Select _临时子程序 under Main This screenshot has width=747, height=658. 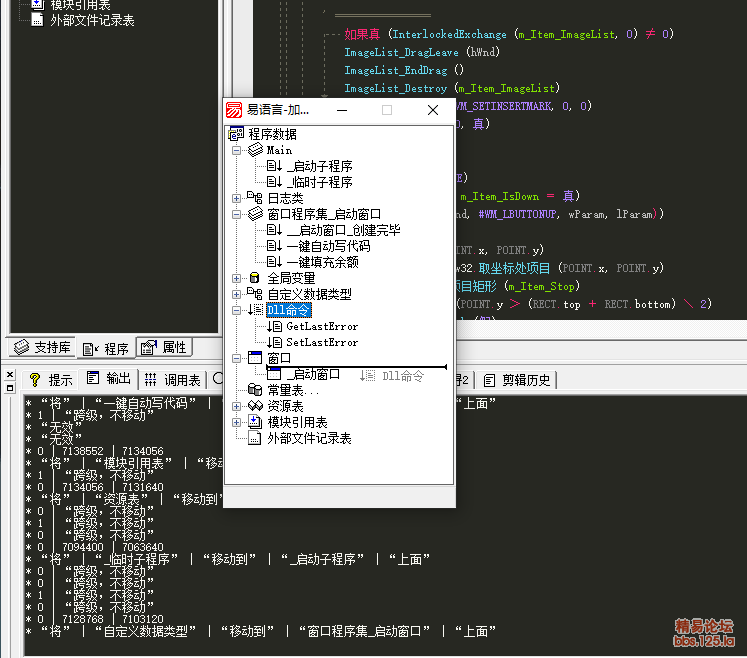(319, 182)
